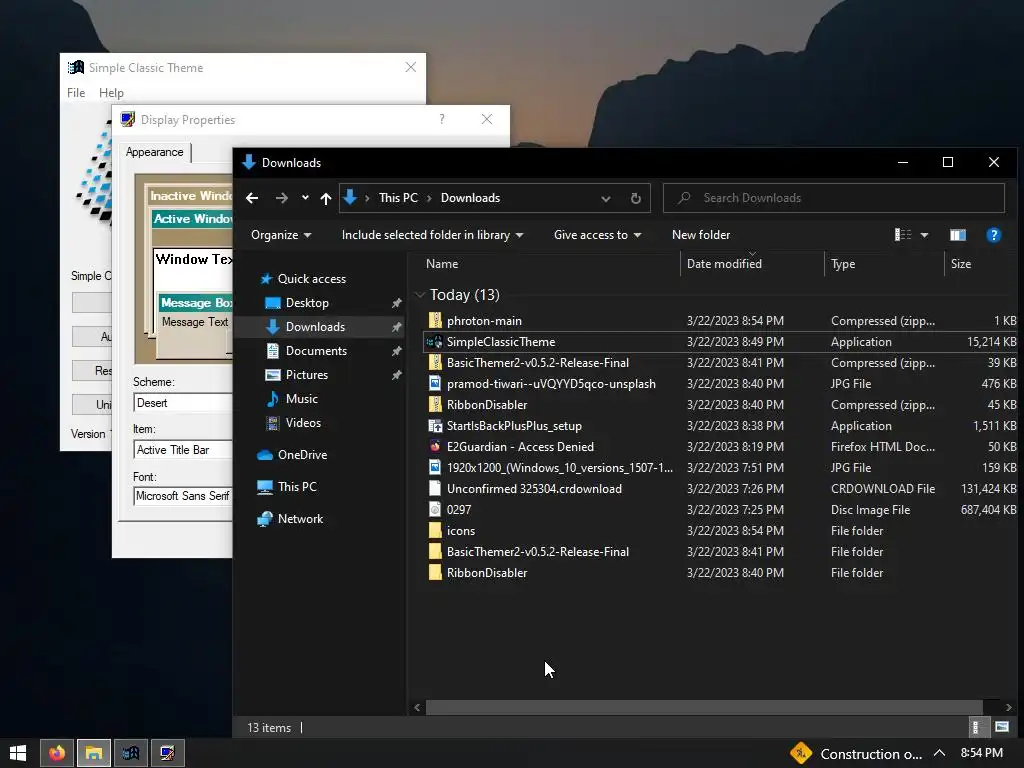Screen dimensions: 1024x768
Task: Click horizontal scrollbar in file list
Action: pos(704,707)
